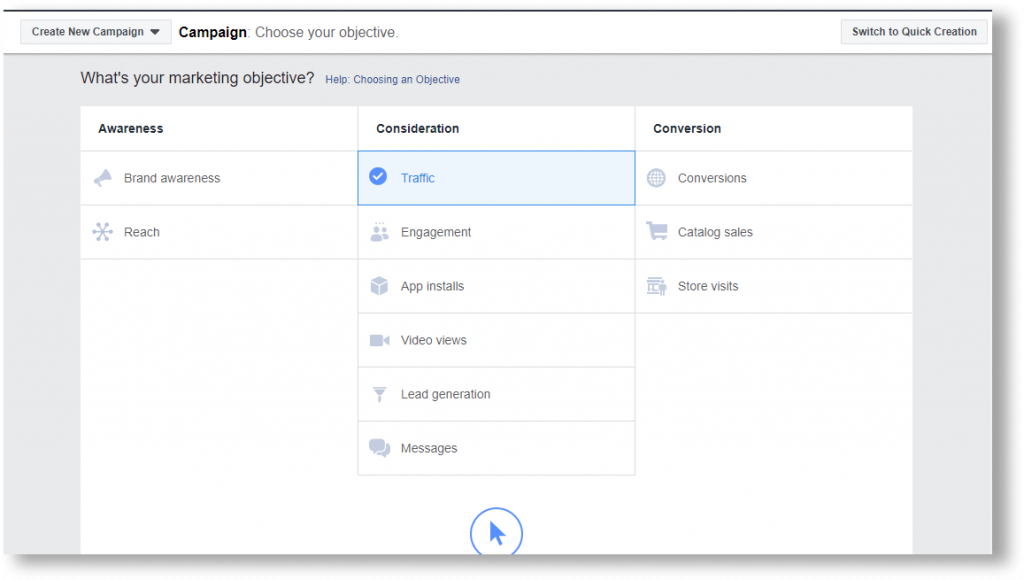Click the Catalog sales cart icon
The height and width of the screenshot is (580, 1024).
pos(657,231)
